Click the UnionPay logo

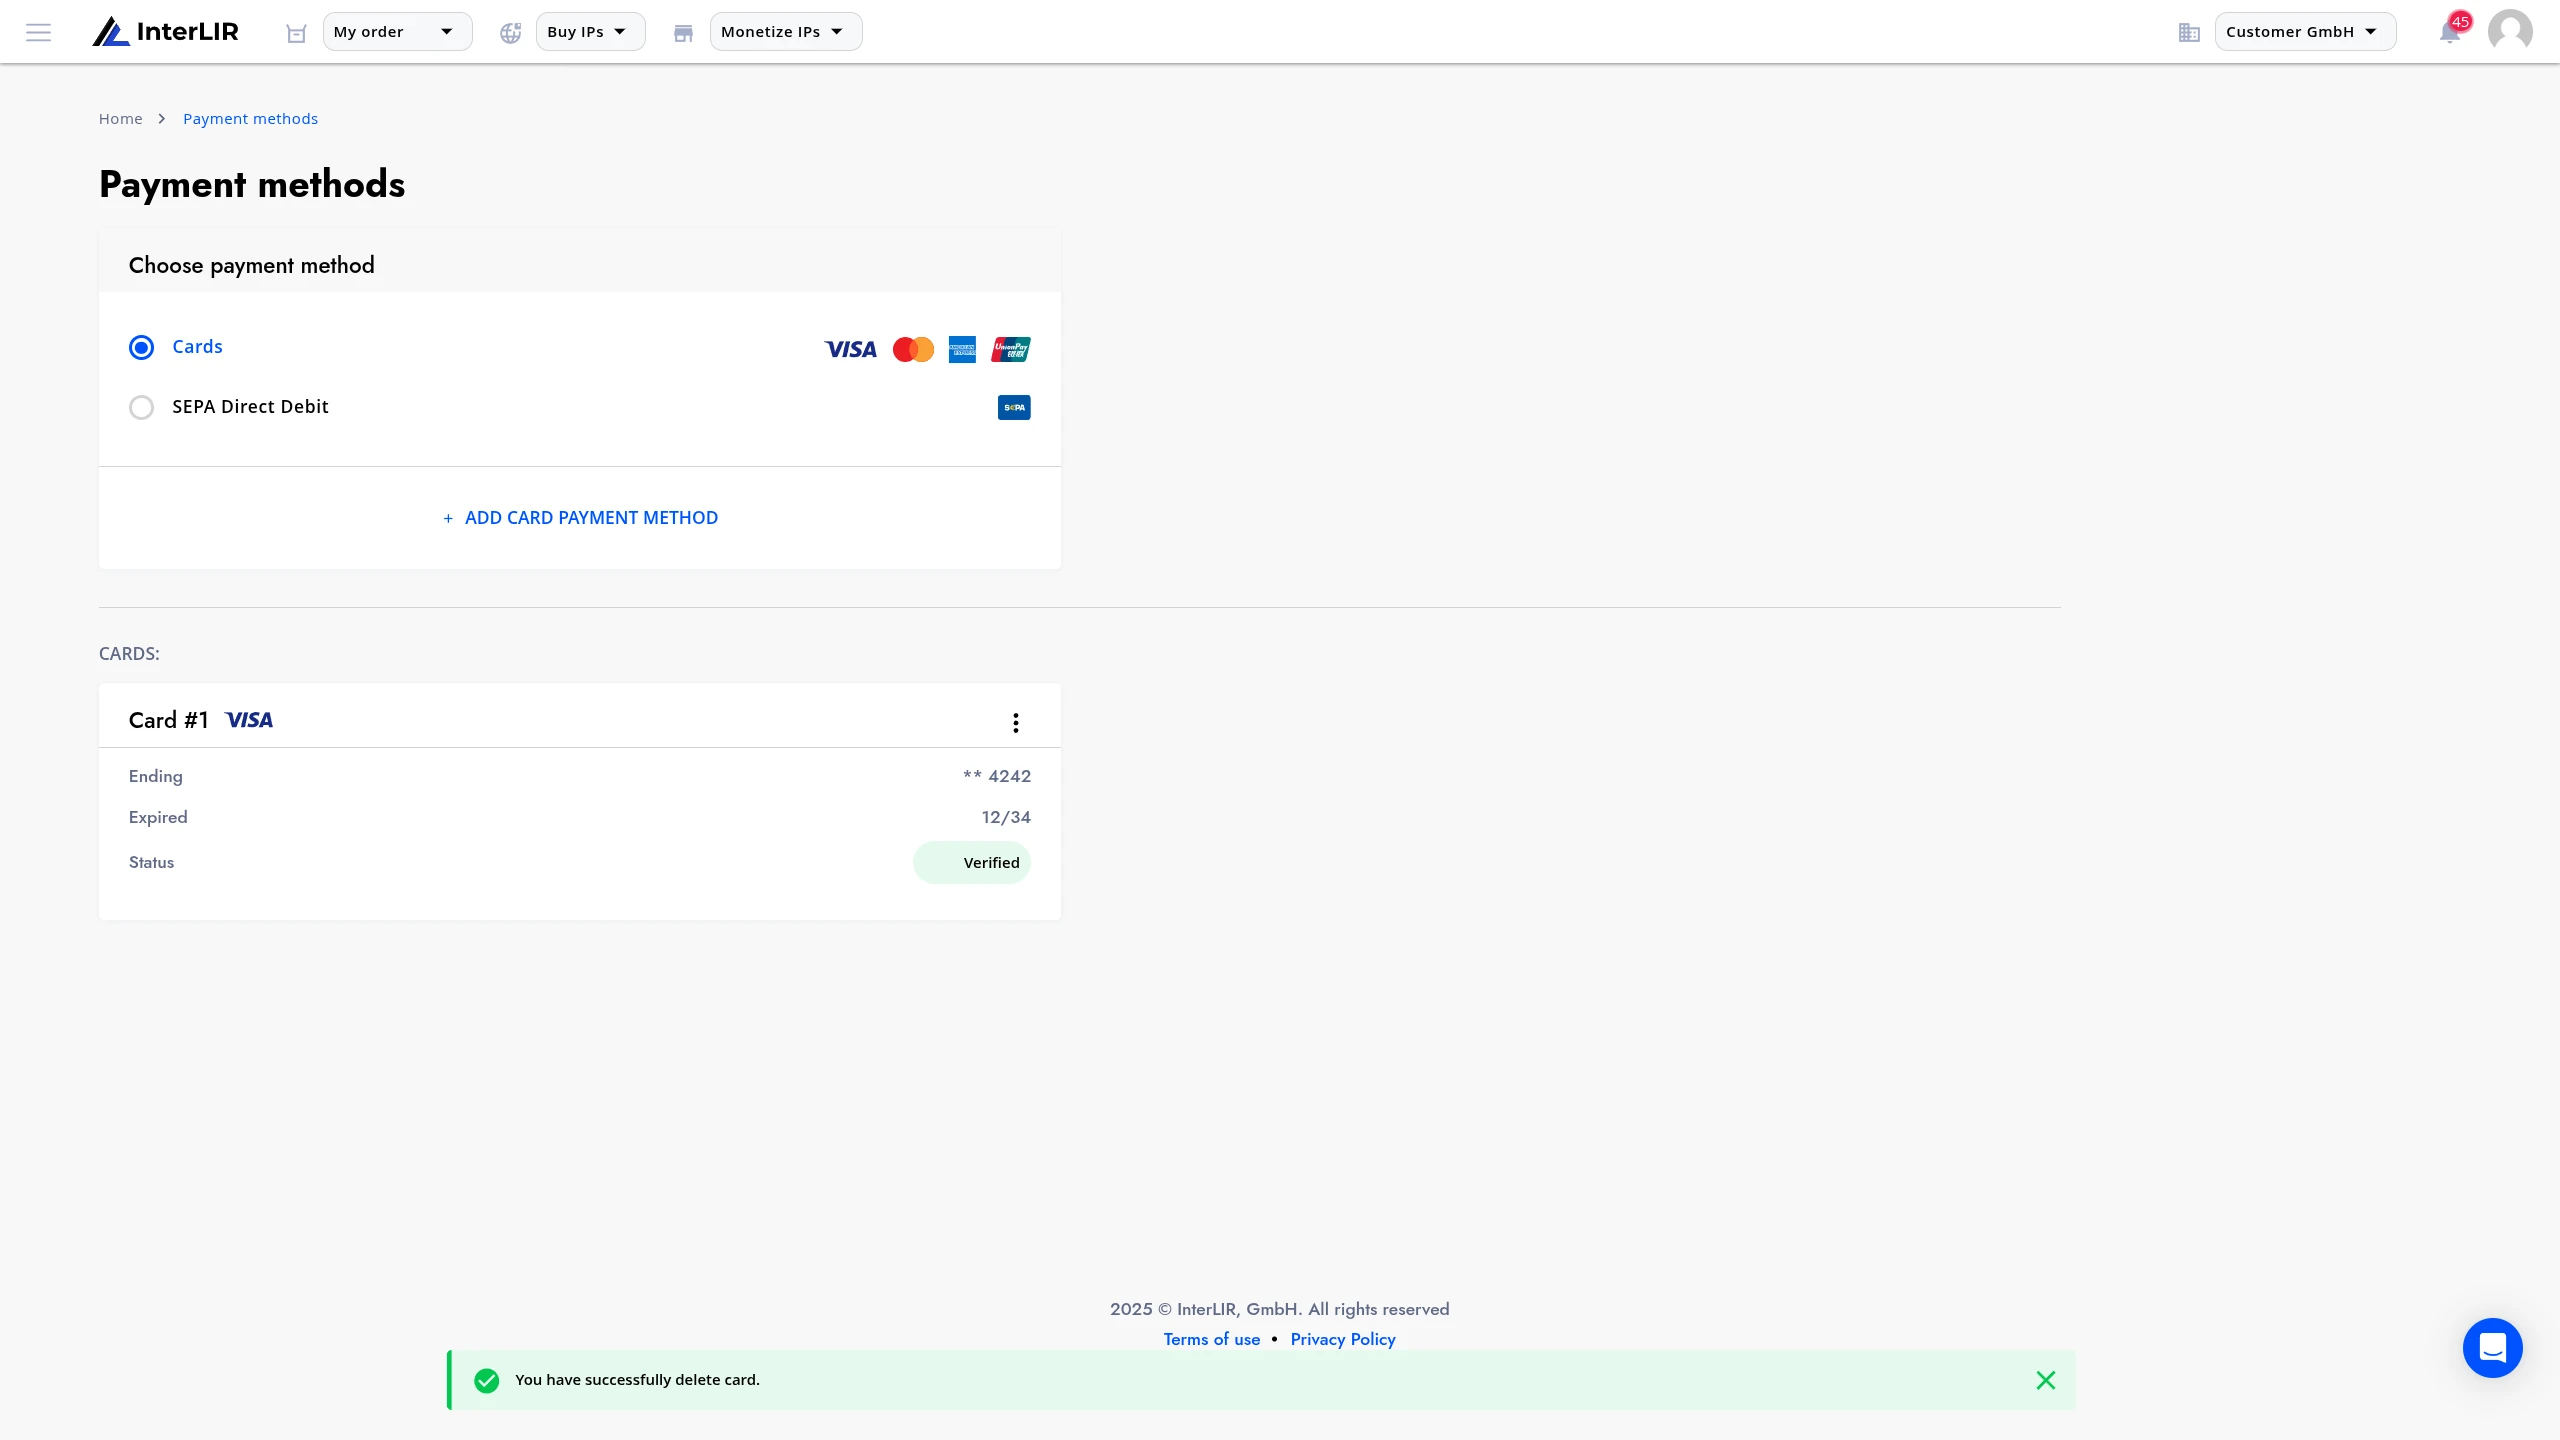pos(1011,349)
